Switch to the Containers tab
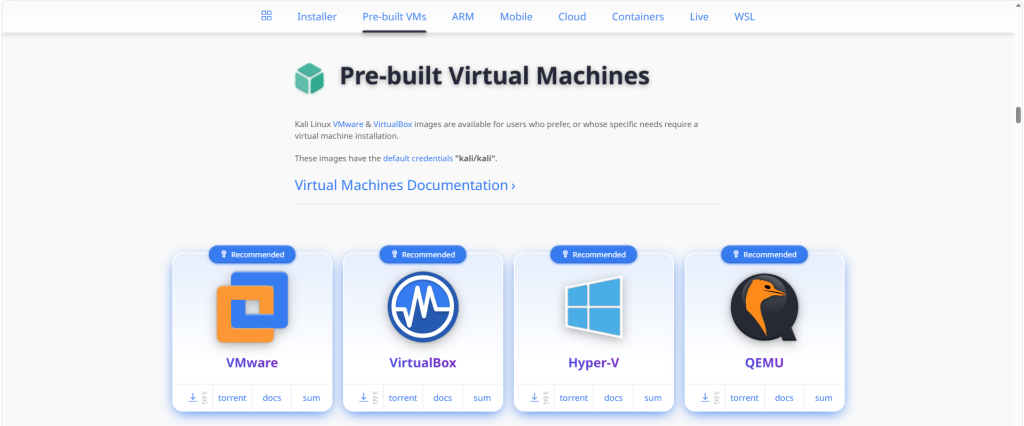This screenshot has height=426, width=1024. [638, 17]
